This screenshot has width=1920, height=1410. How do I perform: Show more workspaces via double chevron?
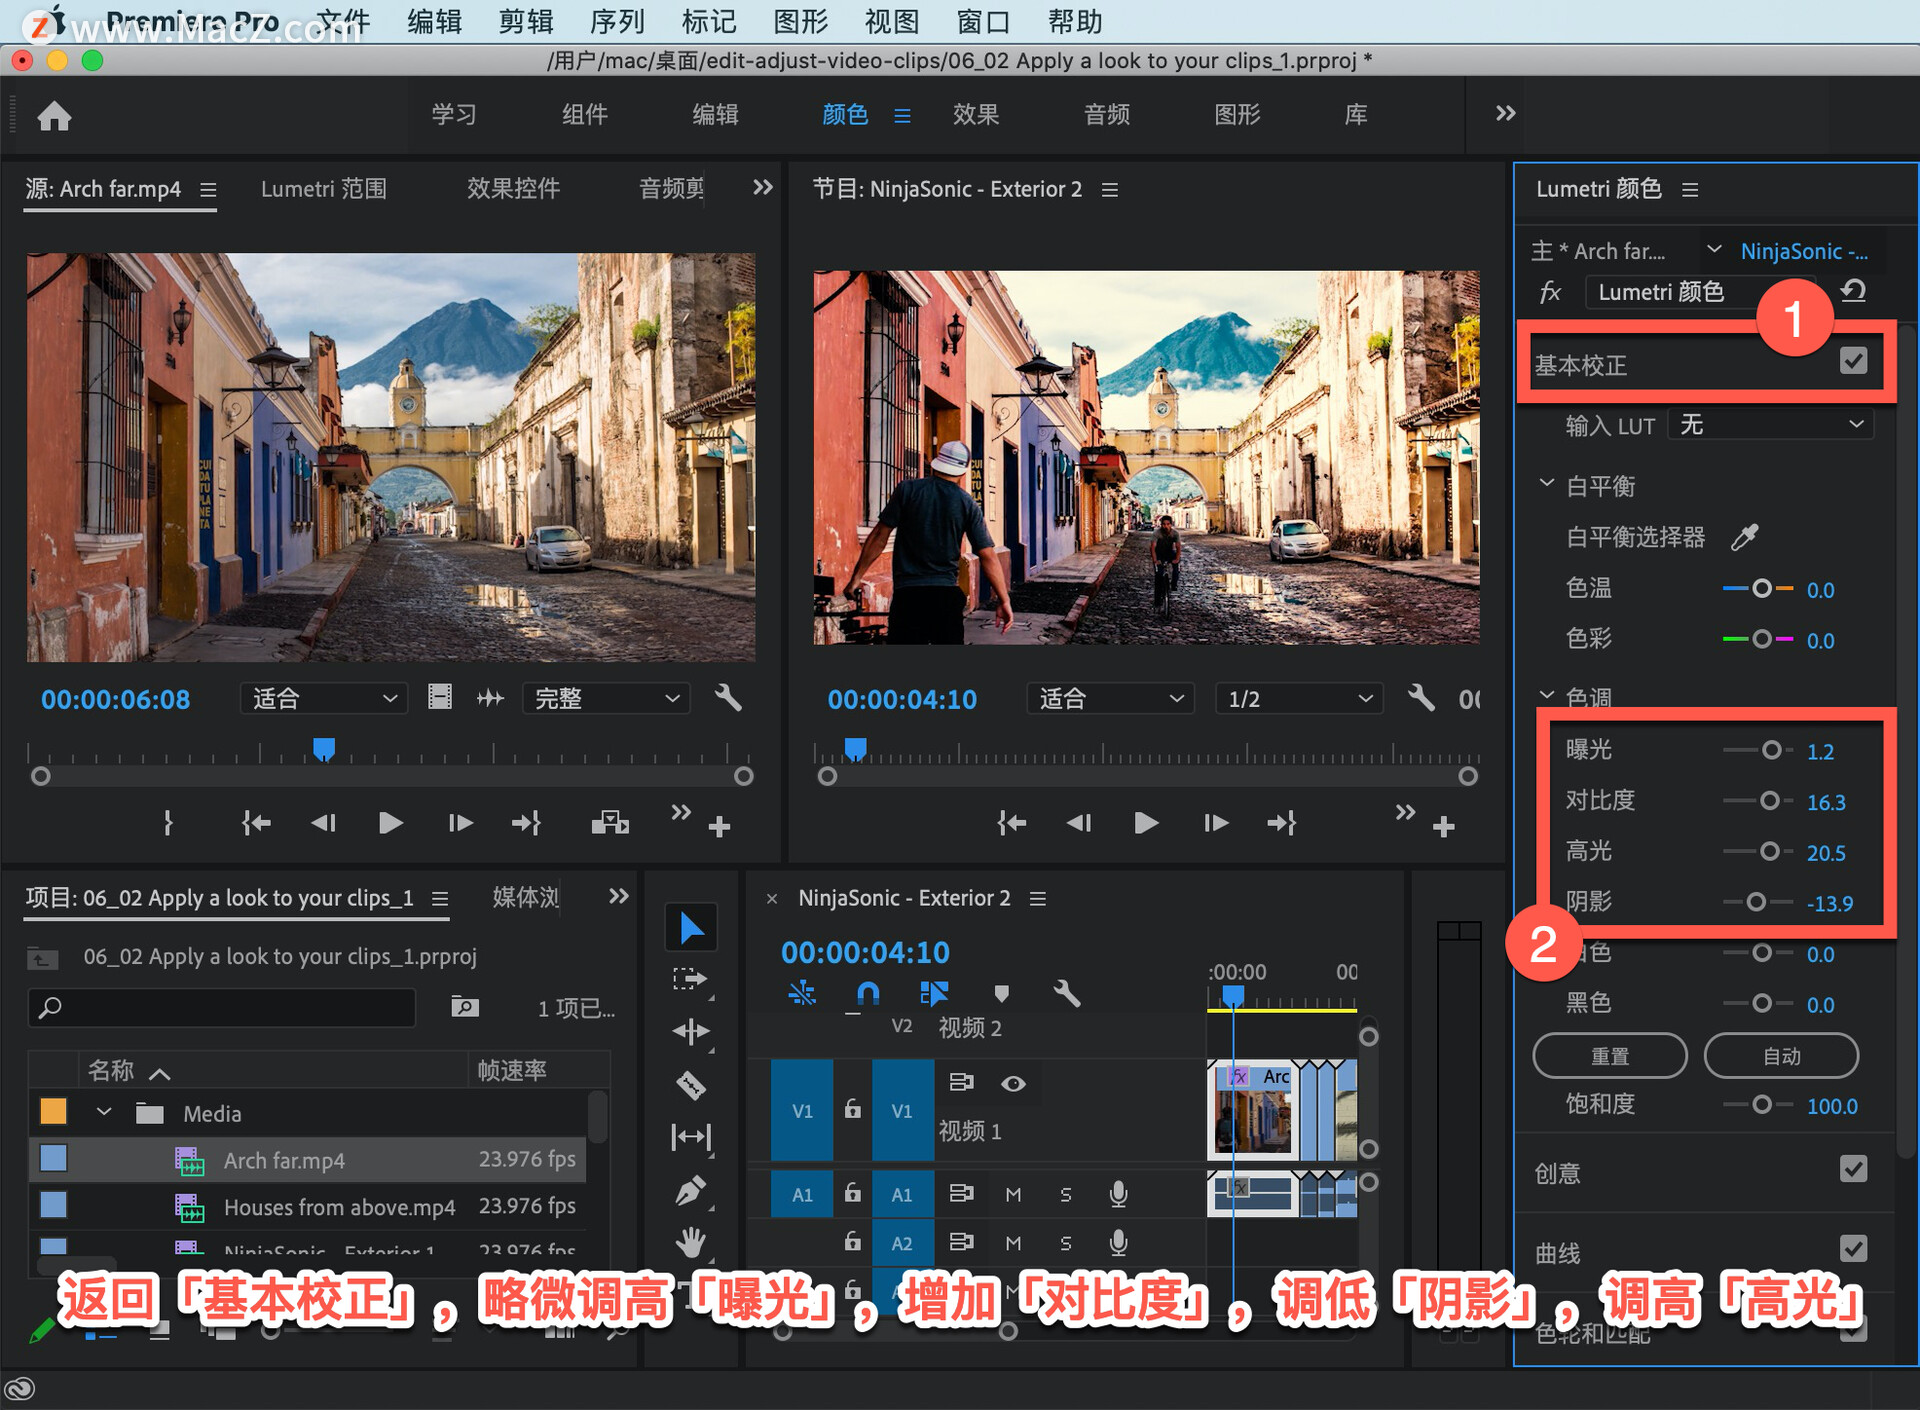tap(1505, 113)
